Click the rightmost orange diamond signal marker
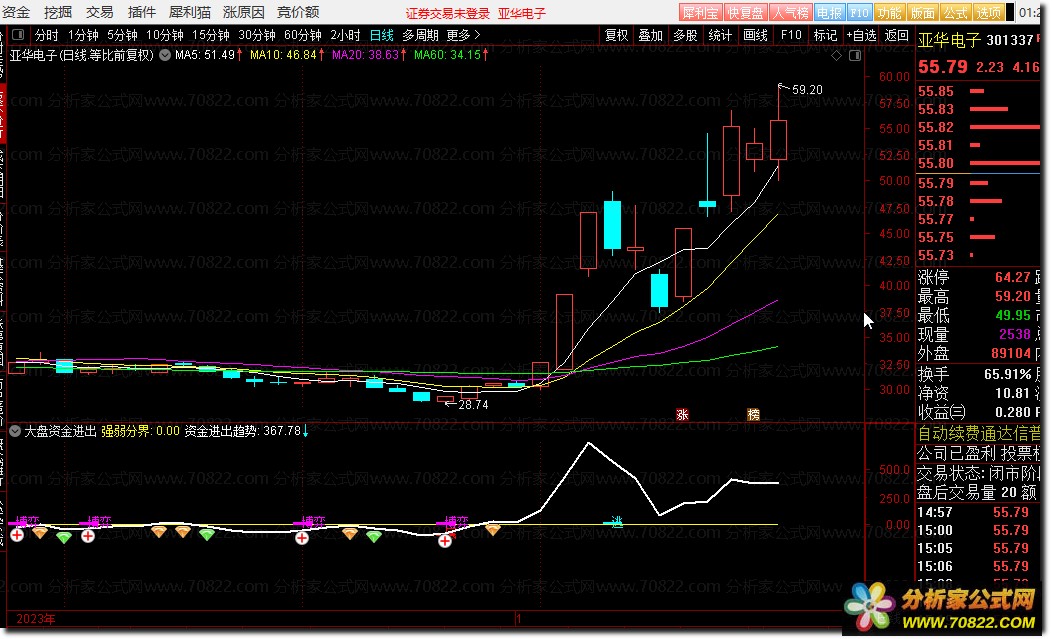The width and height of the screenshot is (1052, 639). (x=493, y=530)
